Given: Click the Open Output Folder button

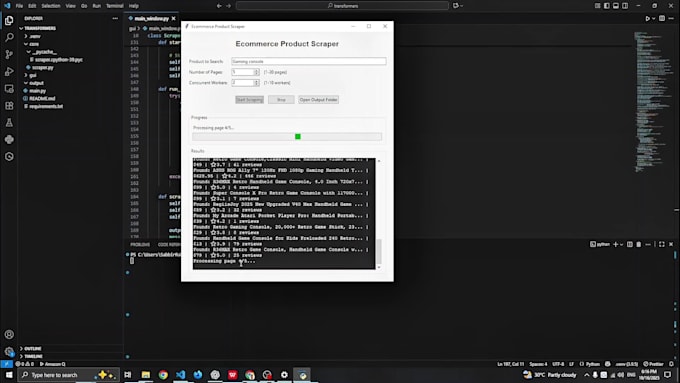Looking at the screenshot, I should [318, 100].
